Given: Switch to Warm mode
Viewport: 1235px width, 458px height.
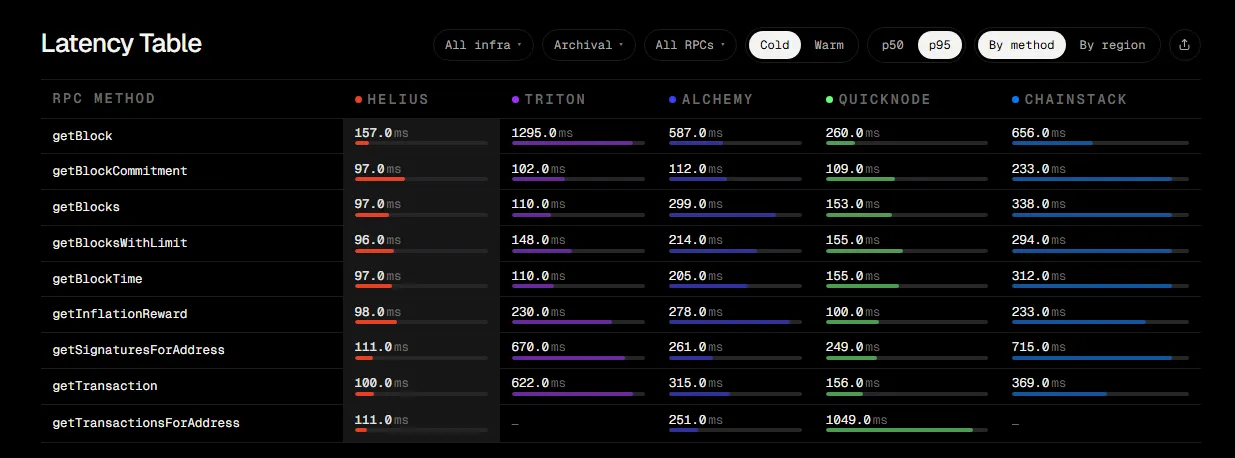Looking at the screenshot, I should pyautogui.click(x=829, y=45).
